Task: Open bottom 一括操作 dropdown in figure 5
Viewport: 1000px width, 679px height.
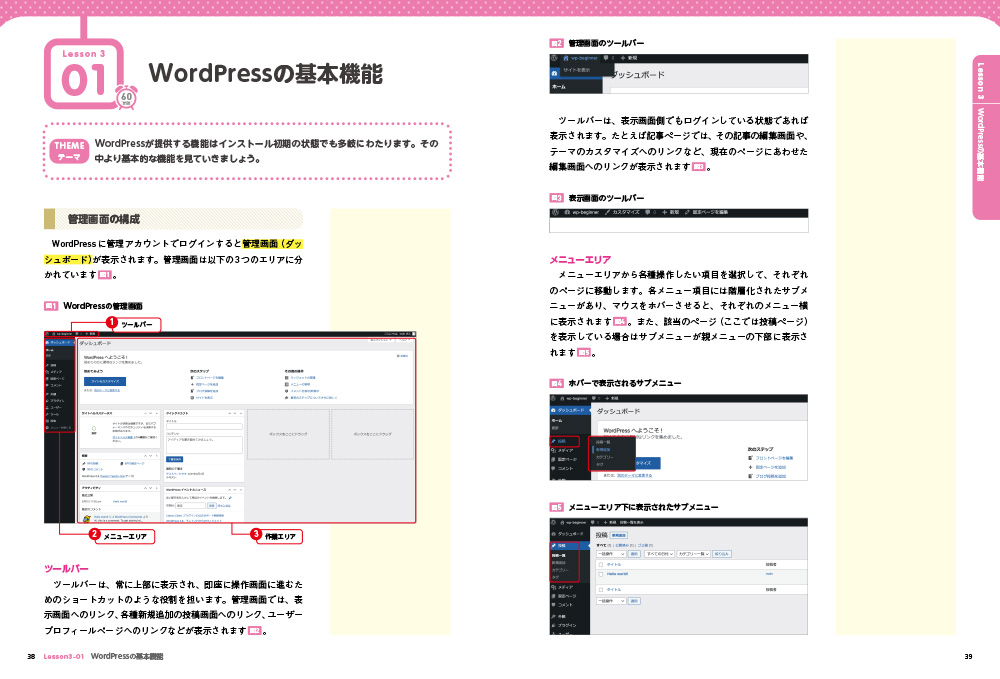Action: [x=610, y=601]
